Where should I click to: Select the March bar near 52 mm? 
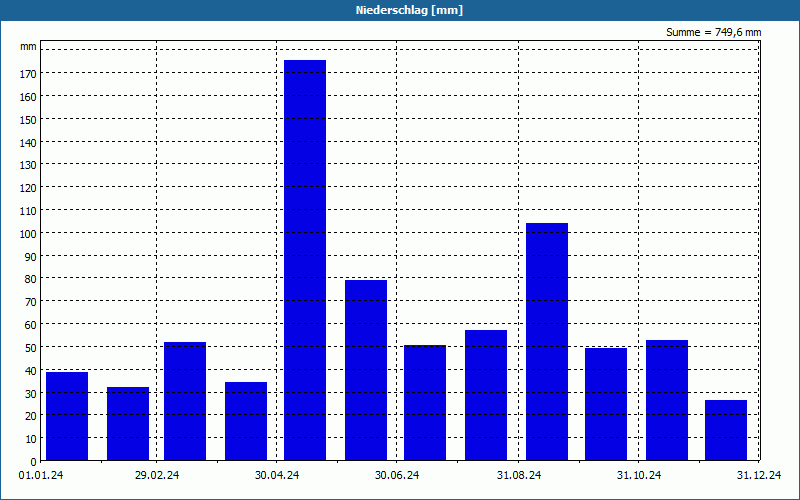pos(185,401)
